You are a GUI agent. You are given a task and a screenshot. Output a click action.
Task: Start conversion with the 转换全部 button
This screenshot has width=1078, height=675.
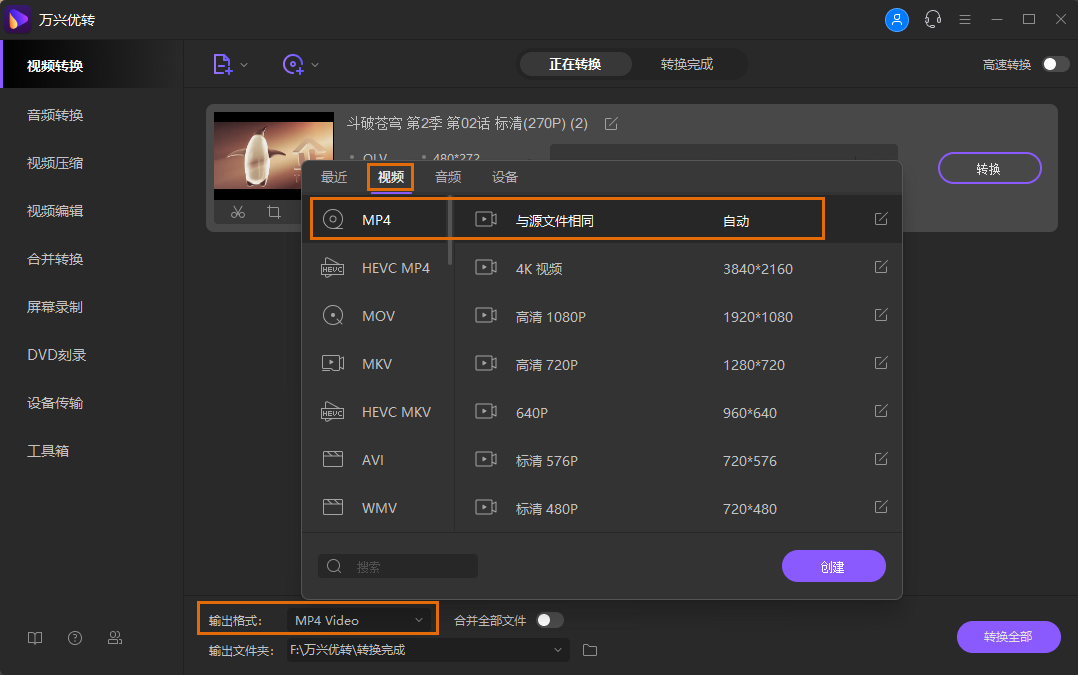pyautogui.click(x=1008, y=637)
